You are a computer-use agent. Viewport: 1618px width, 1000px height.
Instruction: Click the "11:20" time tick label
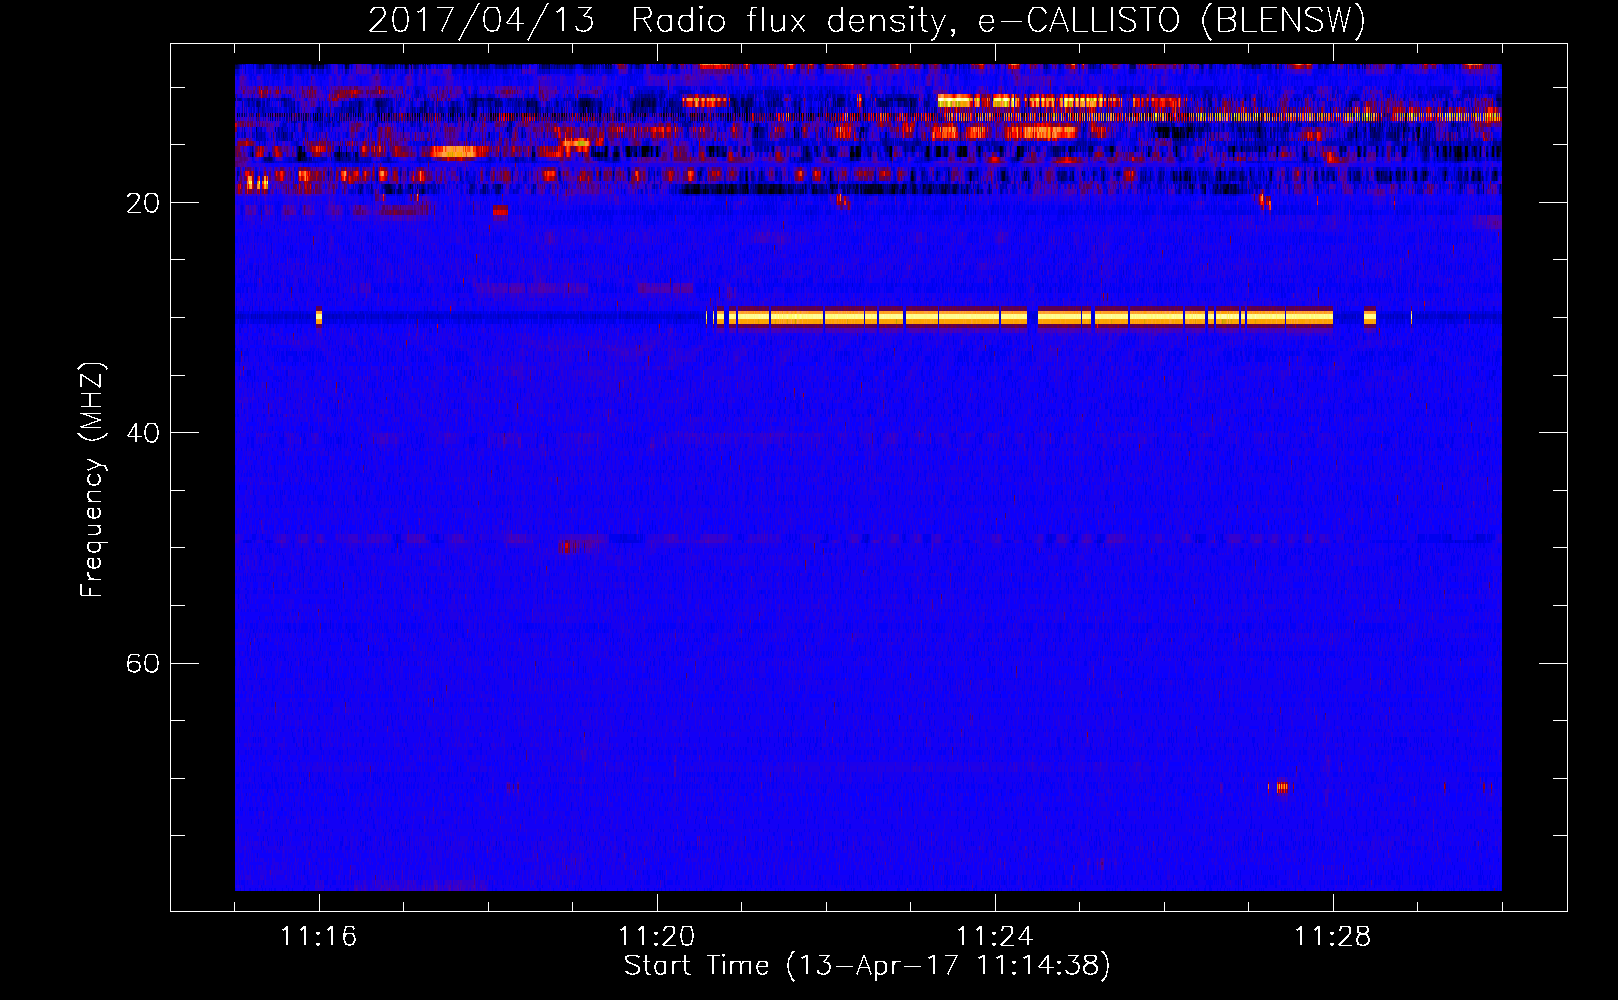[x=657, y=936]
